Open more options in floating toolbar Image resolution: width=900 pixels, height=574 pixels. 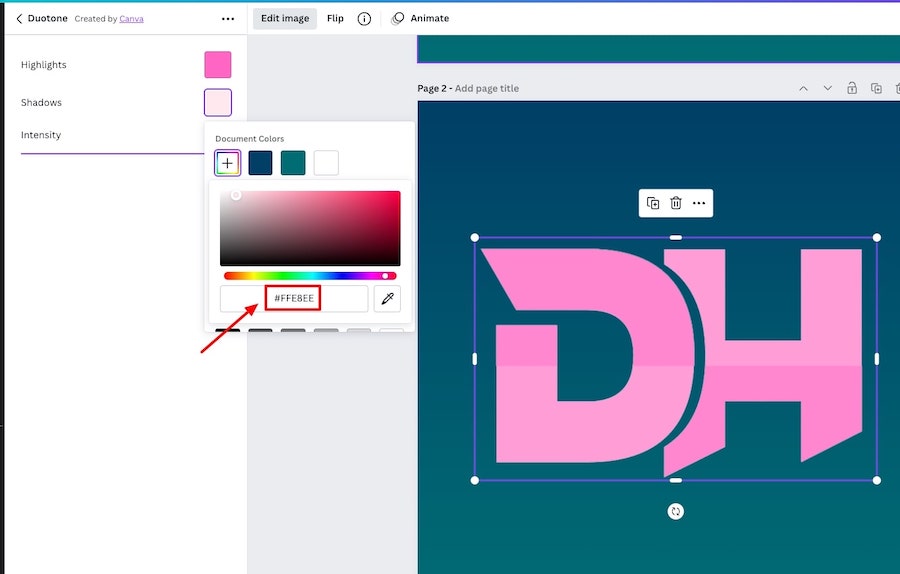[x=699, y=203]
